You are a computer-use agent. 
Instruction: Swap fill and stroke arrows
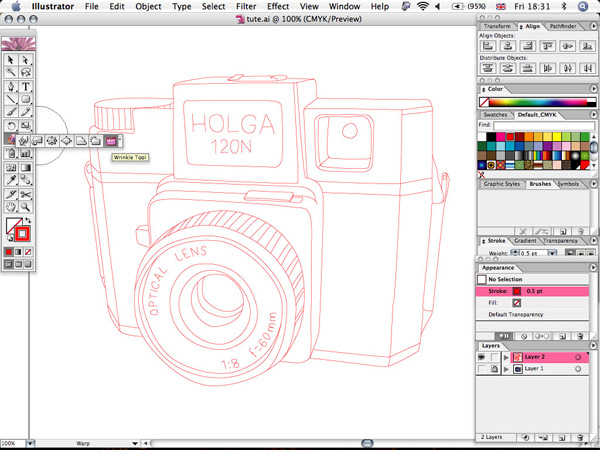tap(28, 220)
